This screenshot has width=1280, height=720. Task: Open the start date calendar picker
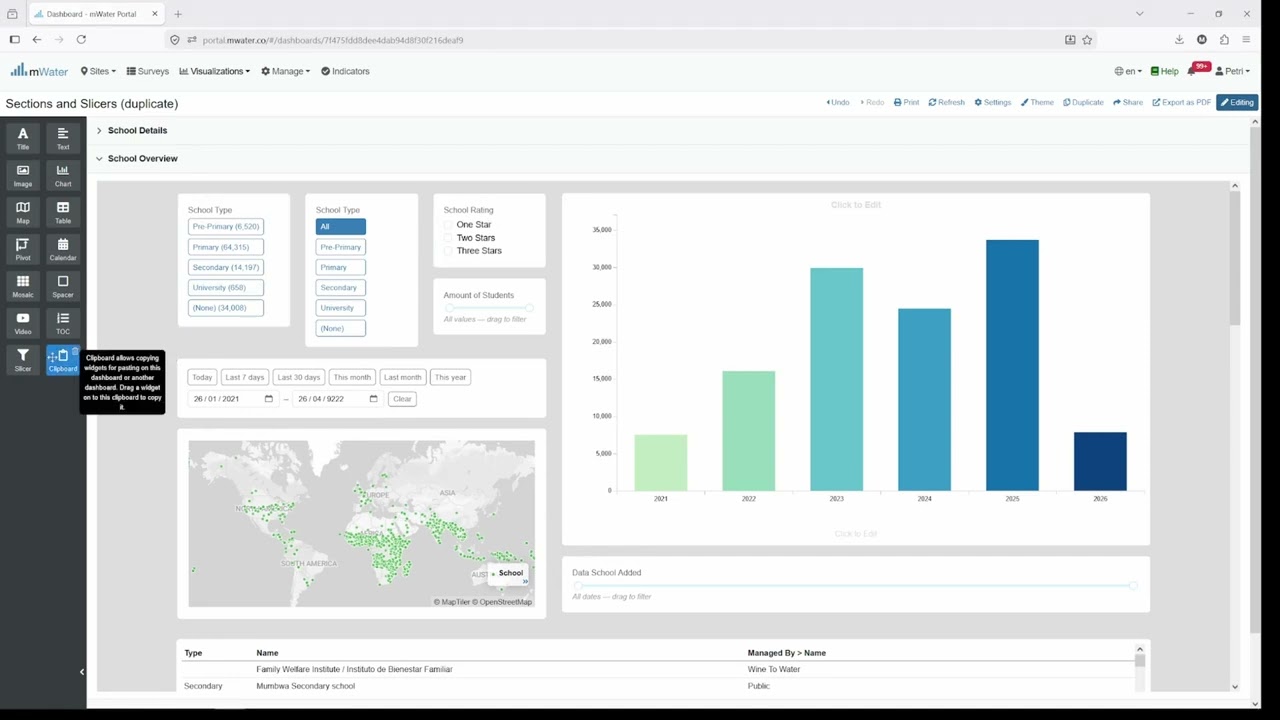(268, 399)
